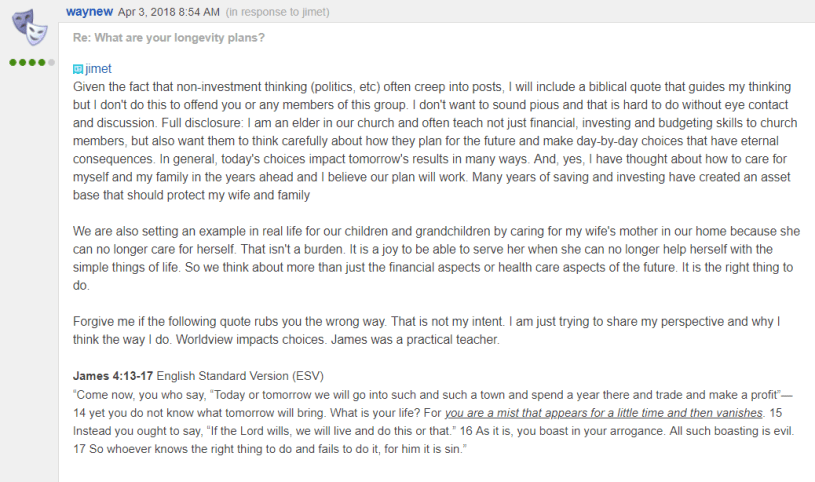The width and height of the screenshot is (815, 482).
Task: Click waynew's theater masks avatar
Action: click(x=30, y=29)
